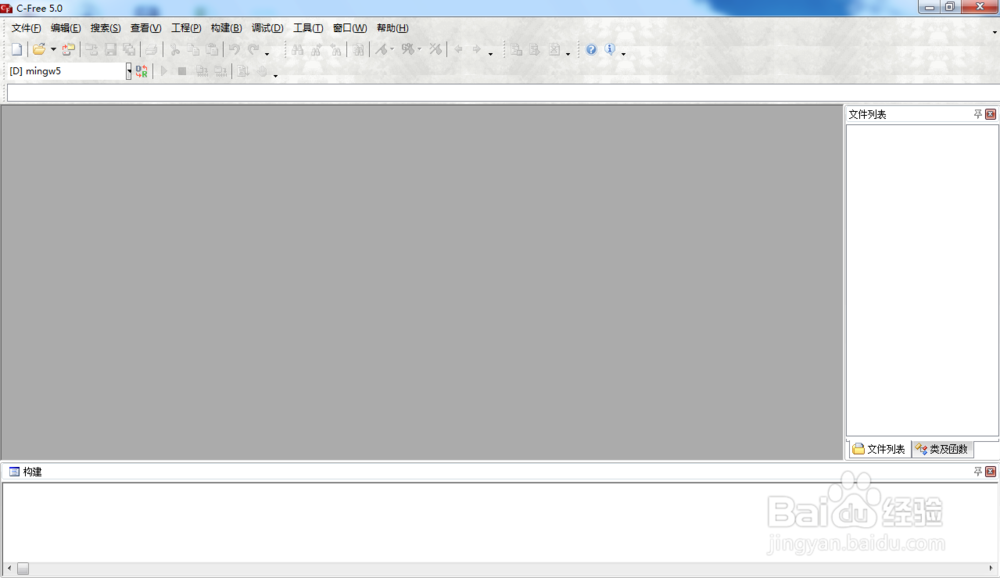1000x578 pixels.
Task: Open the 工具(T) menu
Action: [308, 28]
